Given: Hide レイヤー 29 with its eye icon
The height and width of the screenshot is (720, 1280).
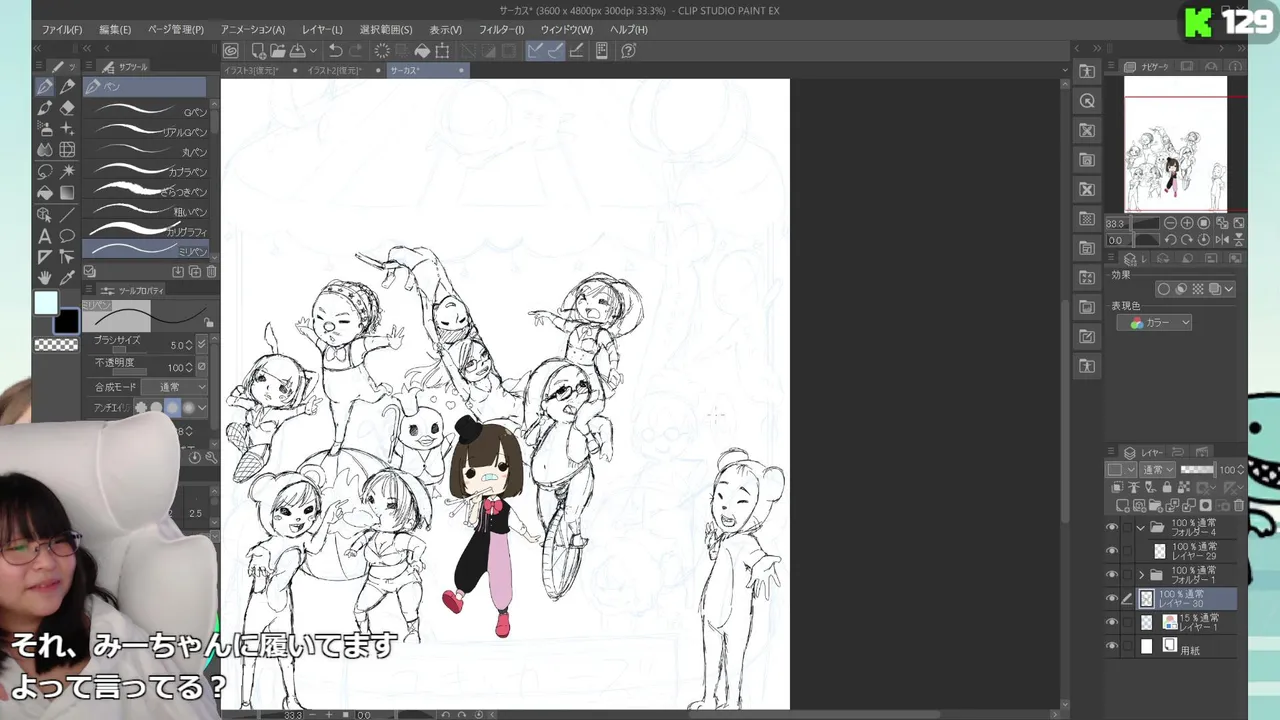Looking at the screenshot, I should [x=1112, y=551].
